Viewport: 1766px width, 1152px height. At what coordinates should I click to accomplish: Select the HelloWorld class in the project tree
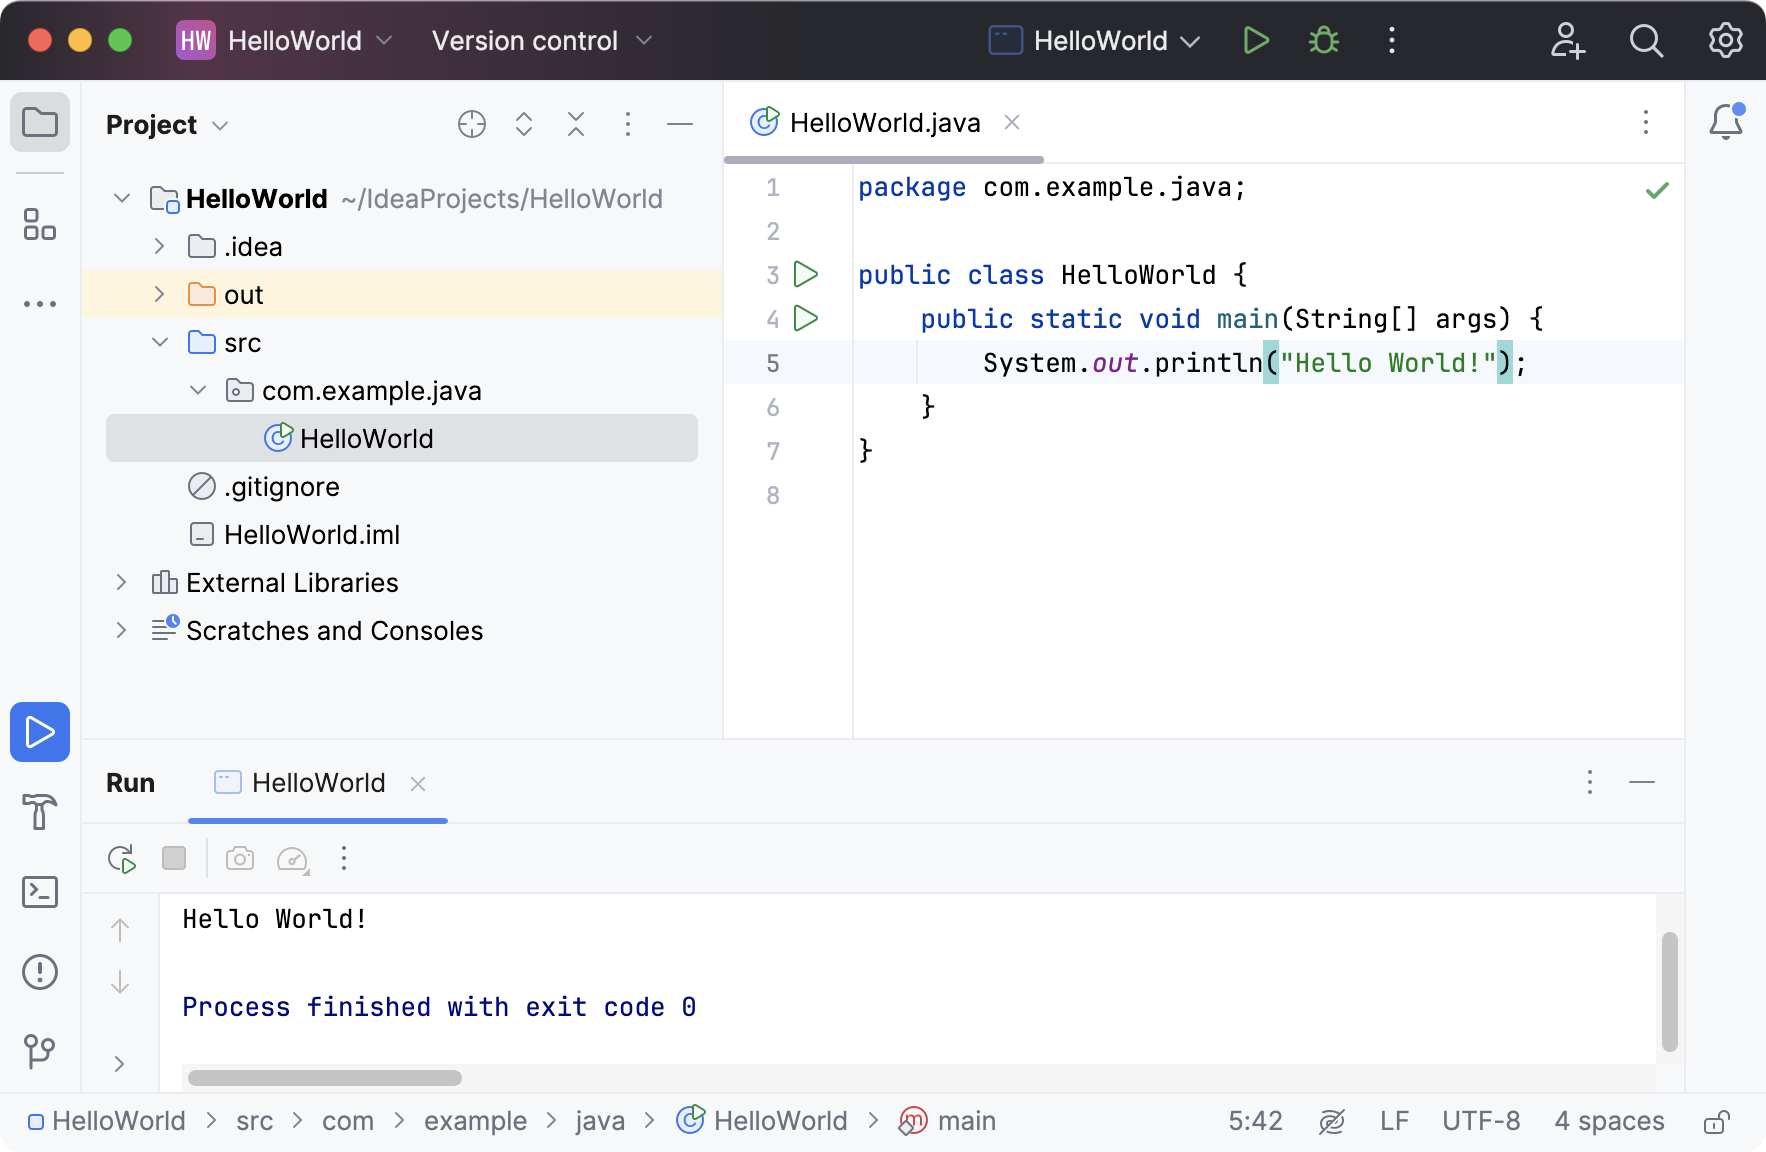[x=366, y=438]
